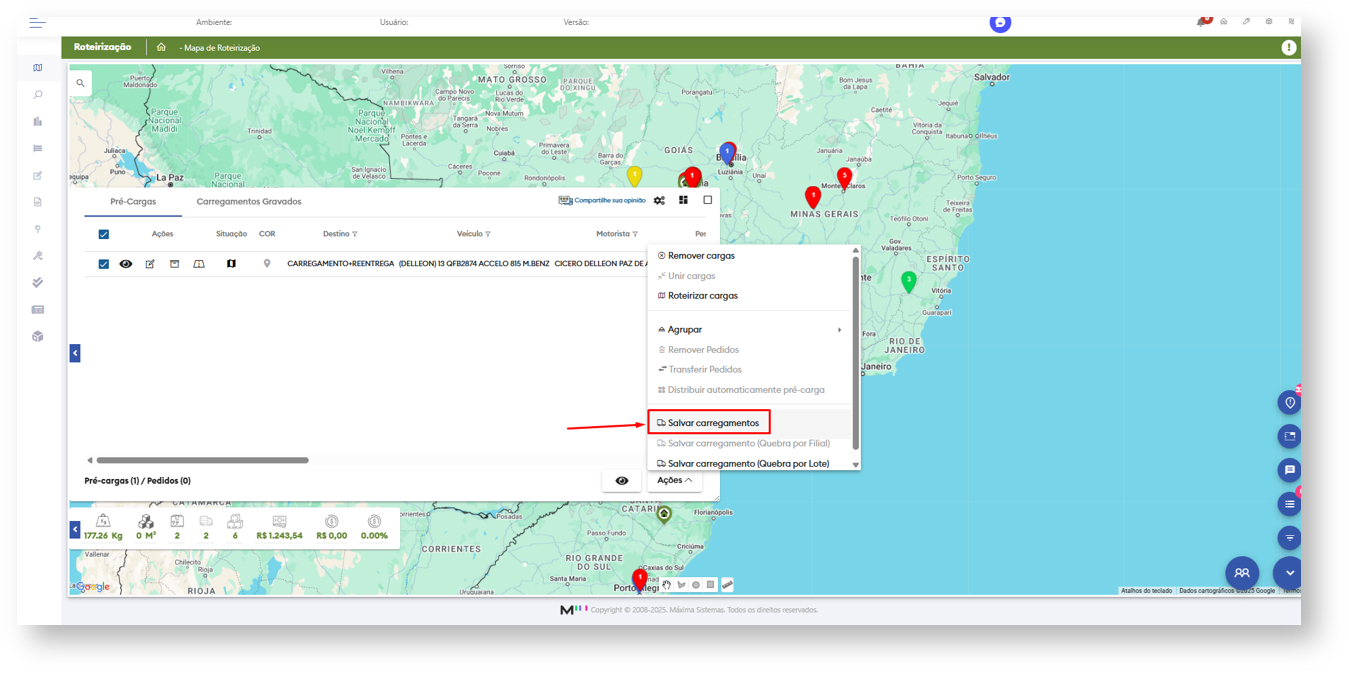Expand the Agrupar submenu arrow
1349x673 pixels.
point(839,330)
